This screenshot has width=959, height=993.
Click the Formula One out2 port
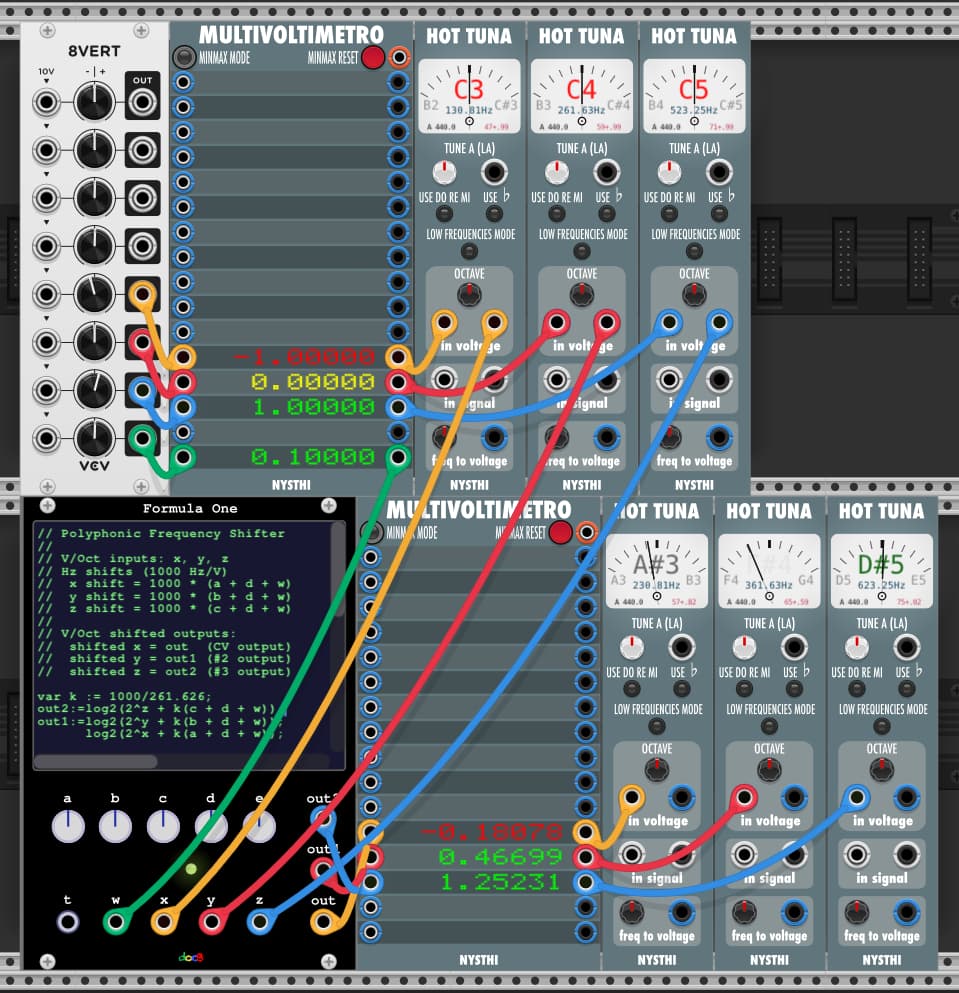click(x=323, y=819)
